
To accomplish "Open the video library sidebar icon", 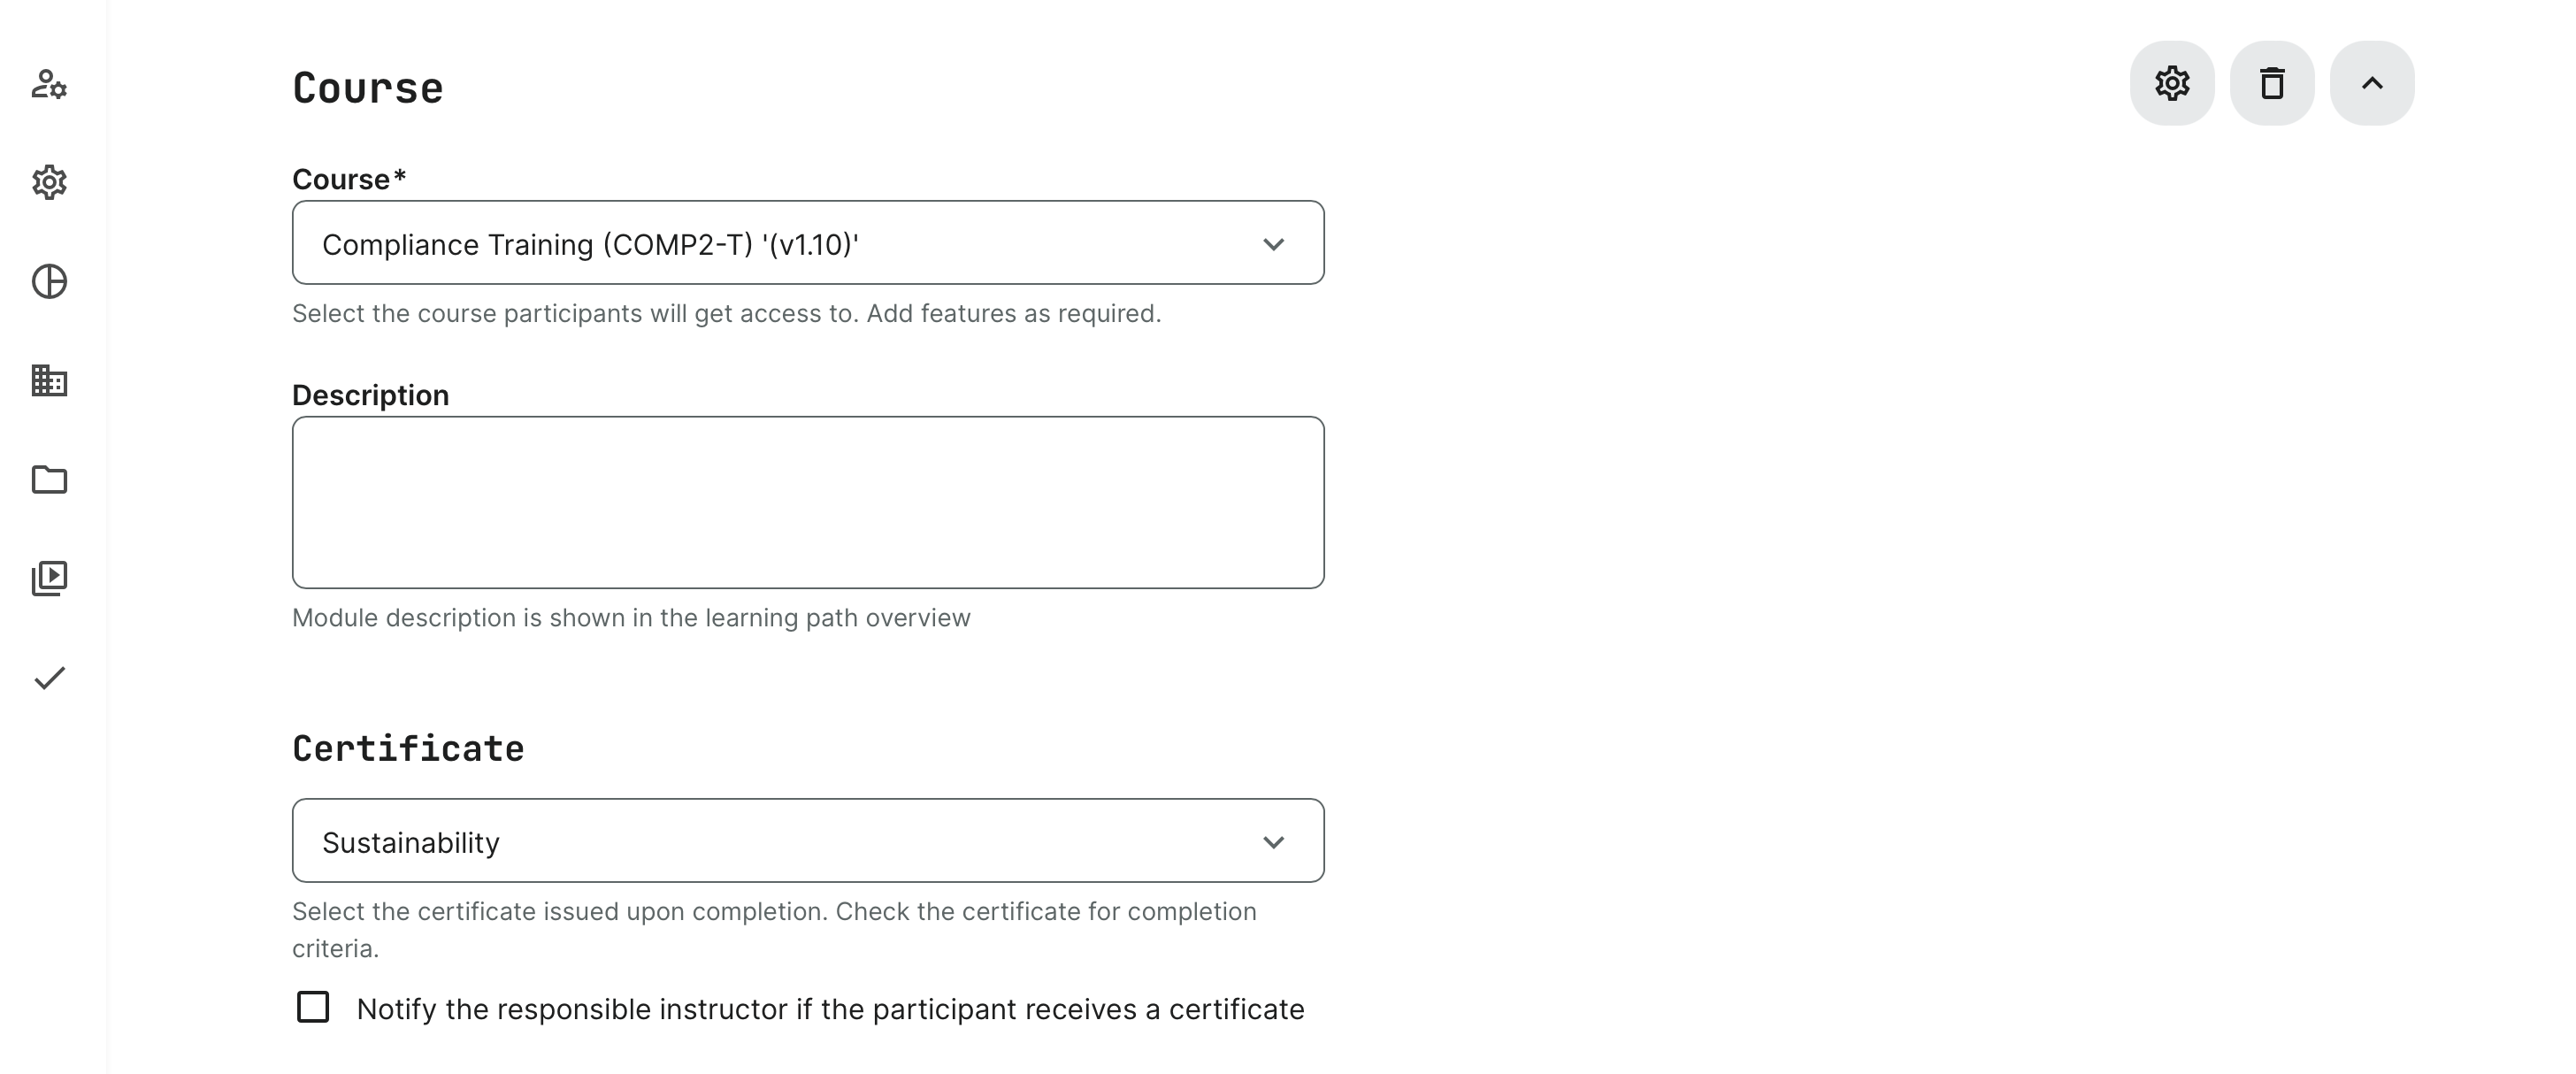I will pos(49,578).
